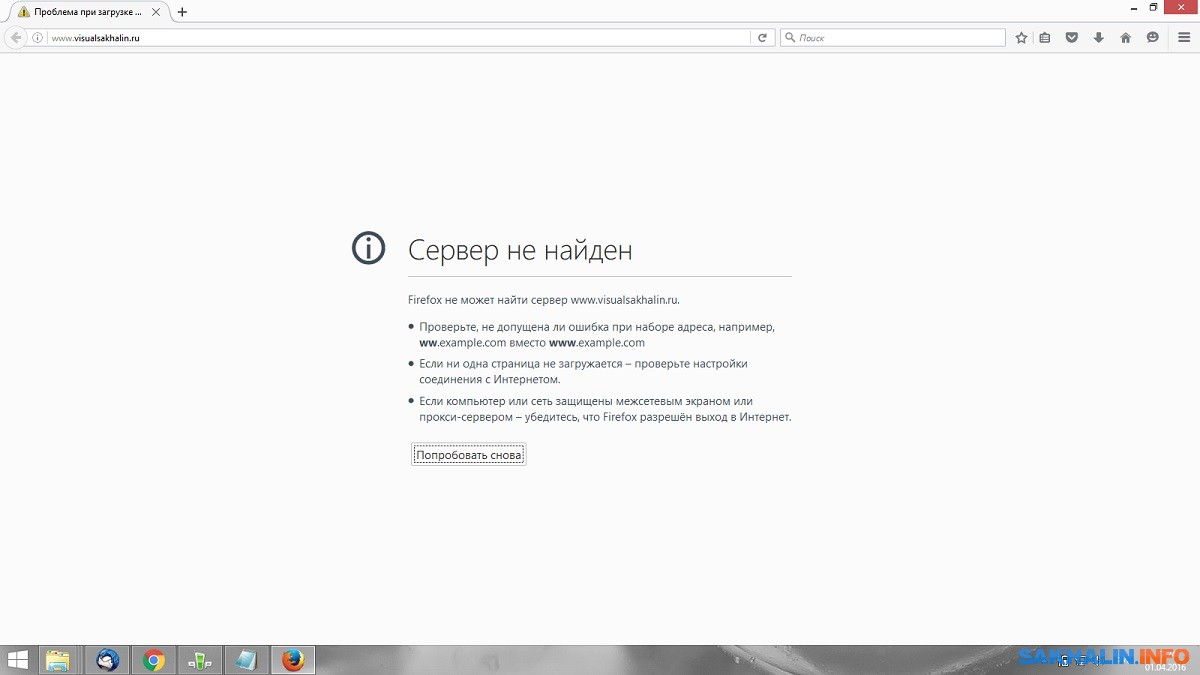Launch File Explorer from the taskbar
The width and height of the screenshot is (1200, 675).
(x=59, y=660)
